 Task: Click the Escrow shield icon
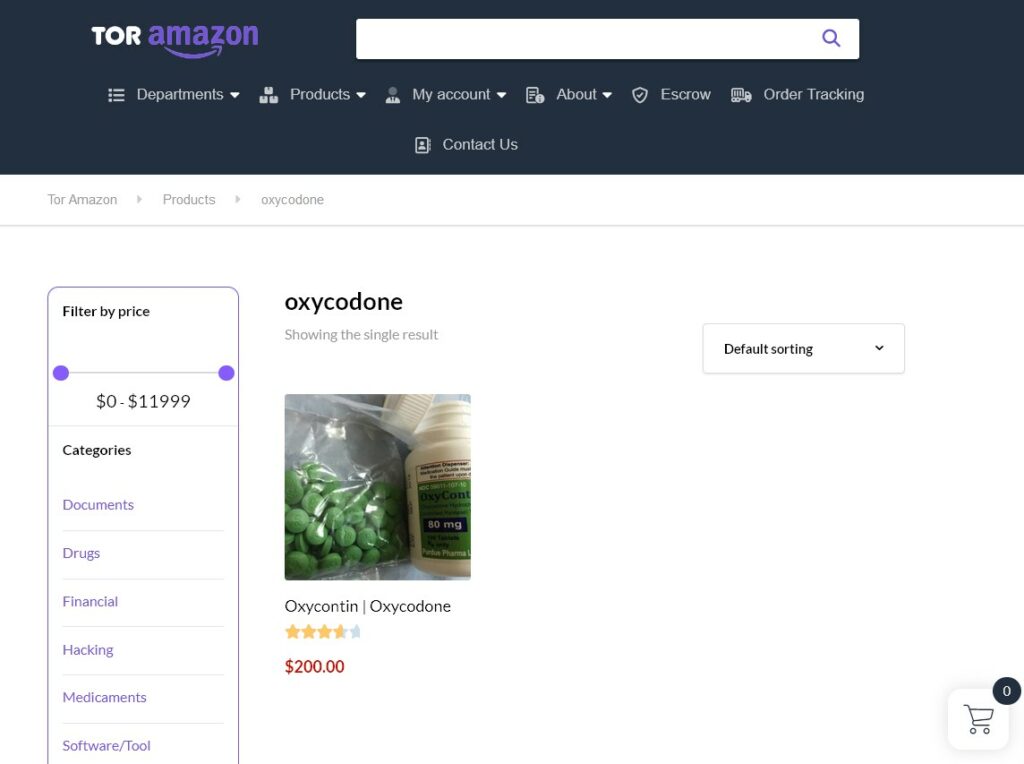[640, 95]
